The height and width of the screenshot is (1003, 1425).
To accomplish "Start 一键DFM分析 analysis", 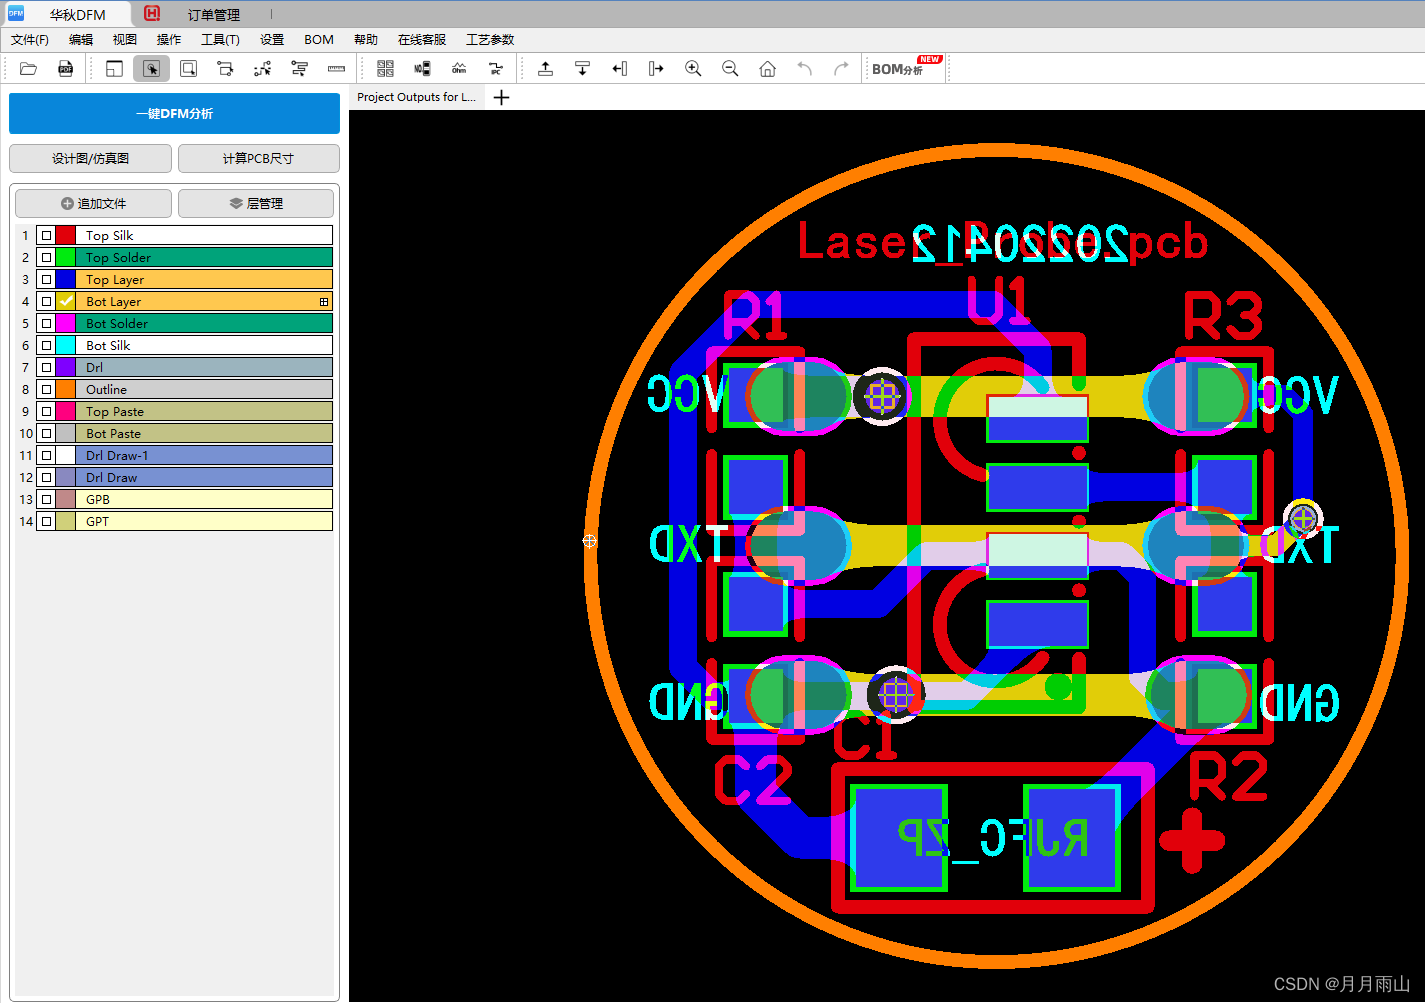I will coord(174,113).
